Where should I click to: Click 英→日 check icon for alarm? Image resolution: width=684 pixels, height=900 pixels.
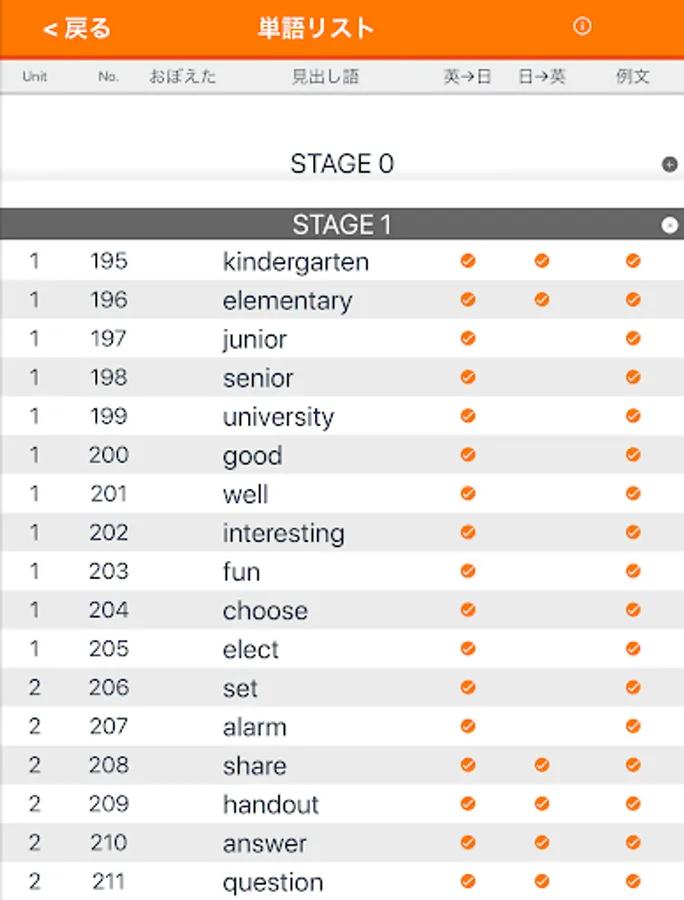coord(468,726)
